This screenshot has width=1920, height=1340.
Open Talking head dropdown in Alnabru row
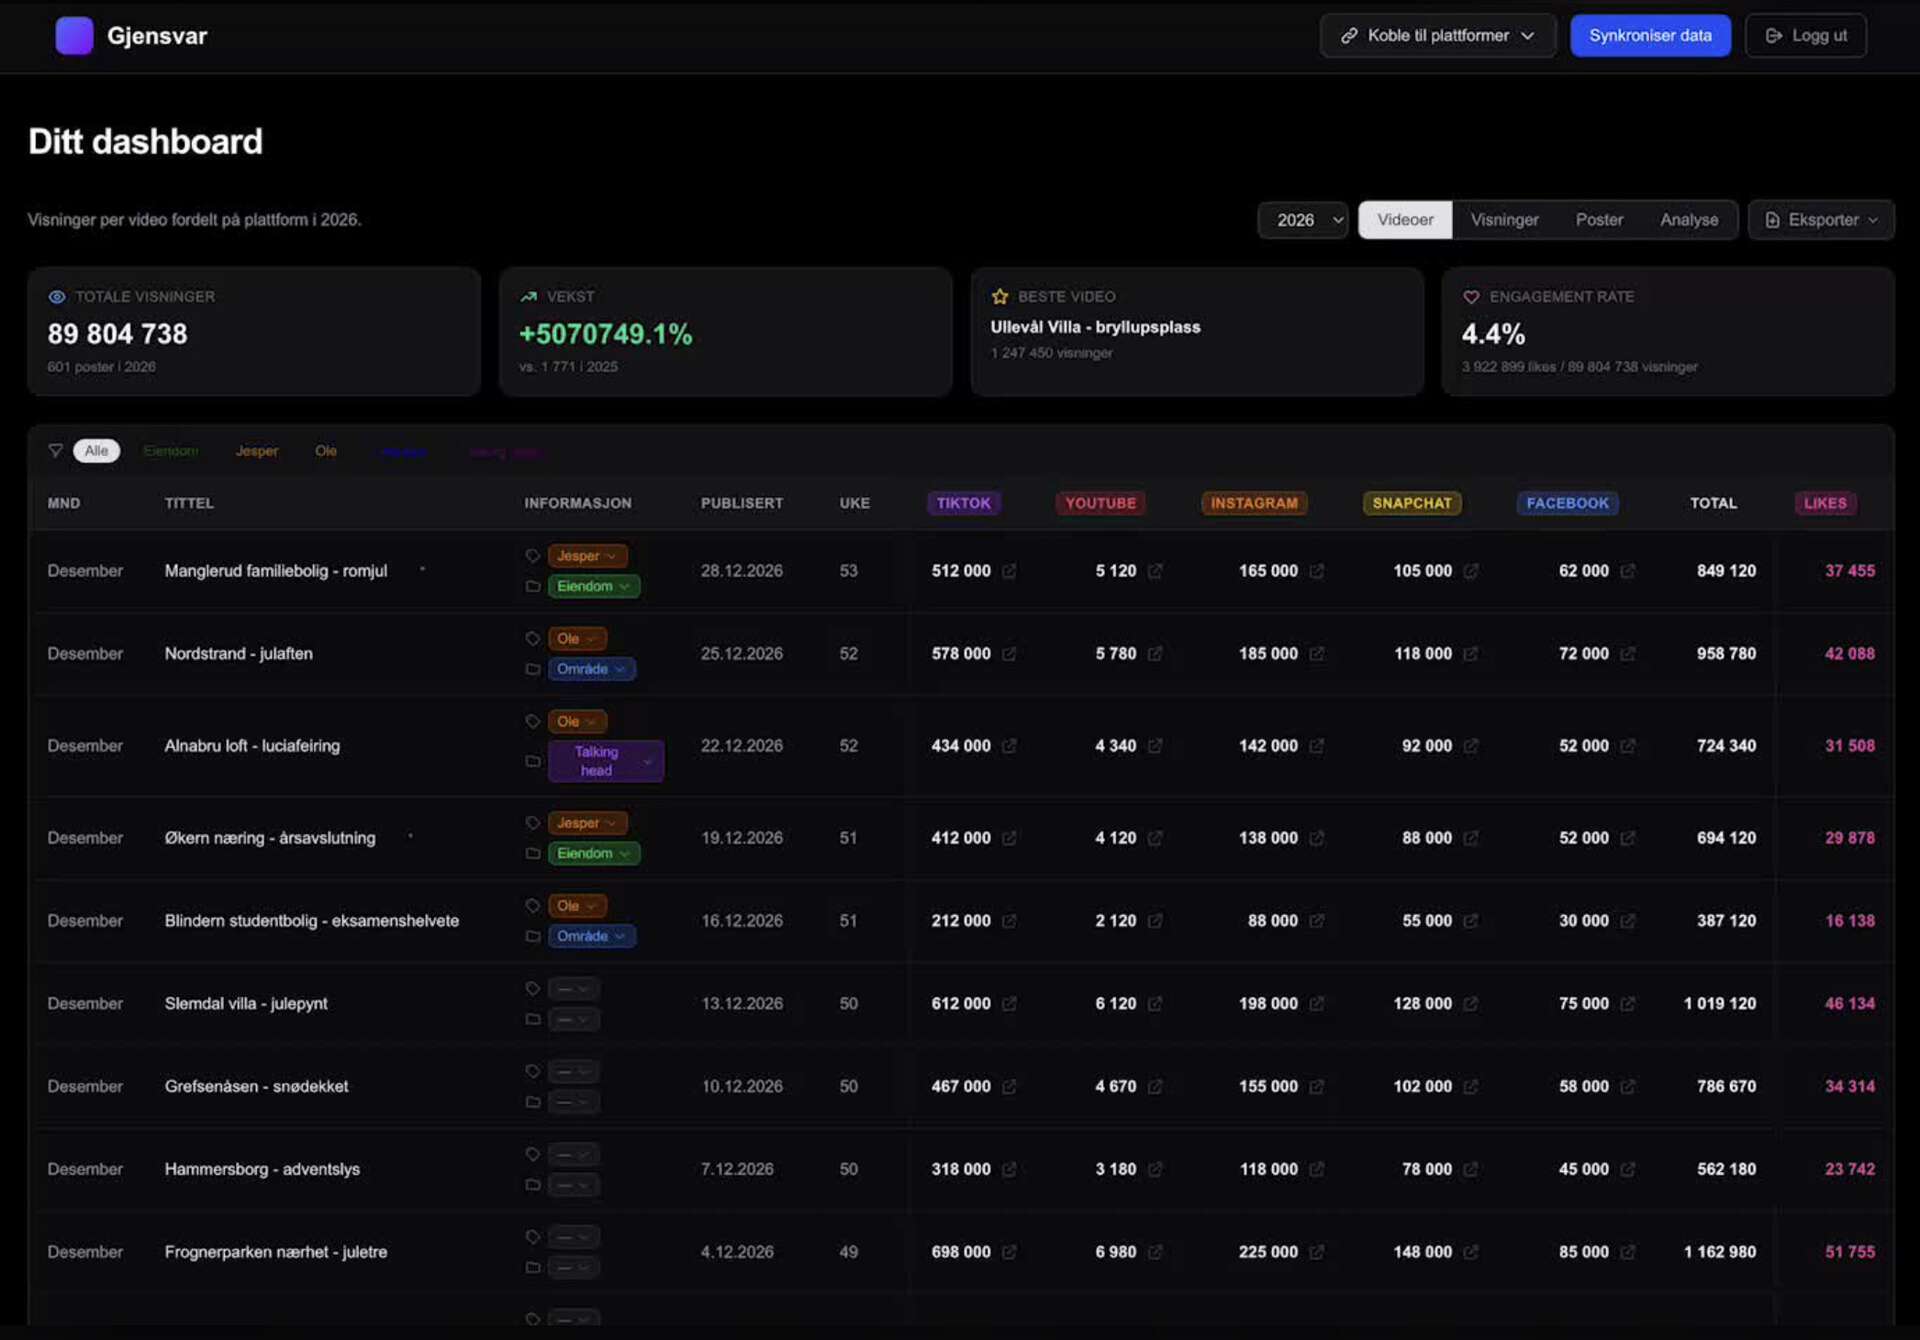tap(605, 761)
